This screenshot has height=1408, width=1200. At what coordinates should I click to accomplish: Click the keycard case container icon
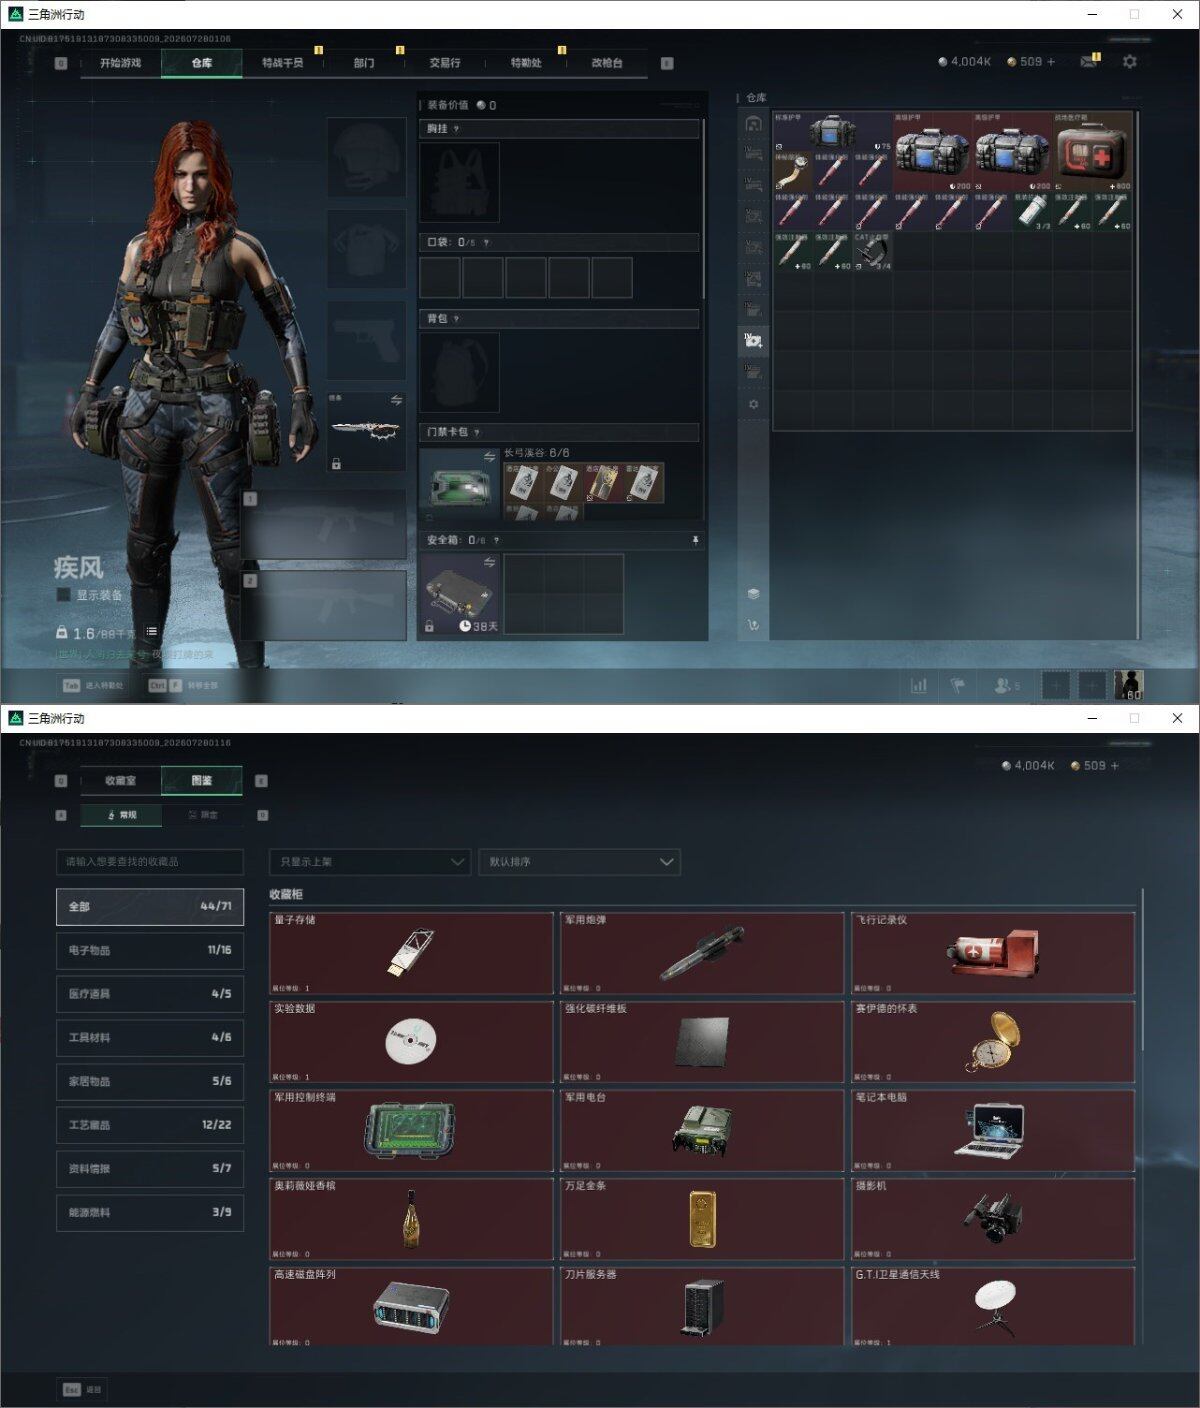(459, 484)
